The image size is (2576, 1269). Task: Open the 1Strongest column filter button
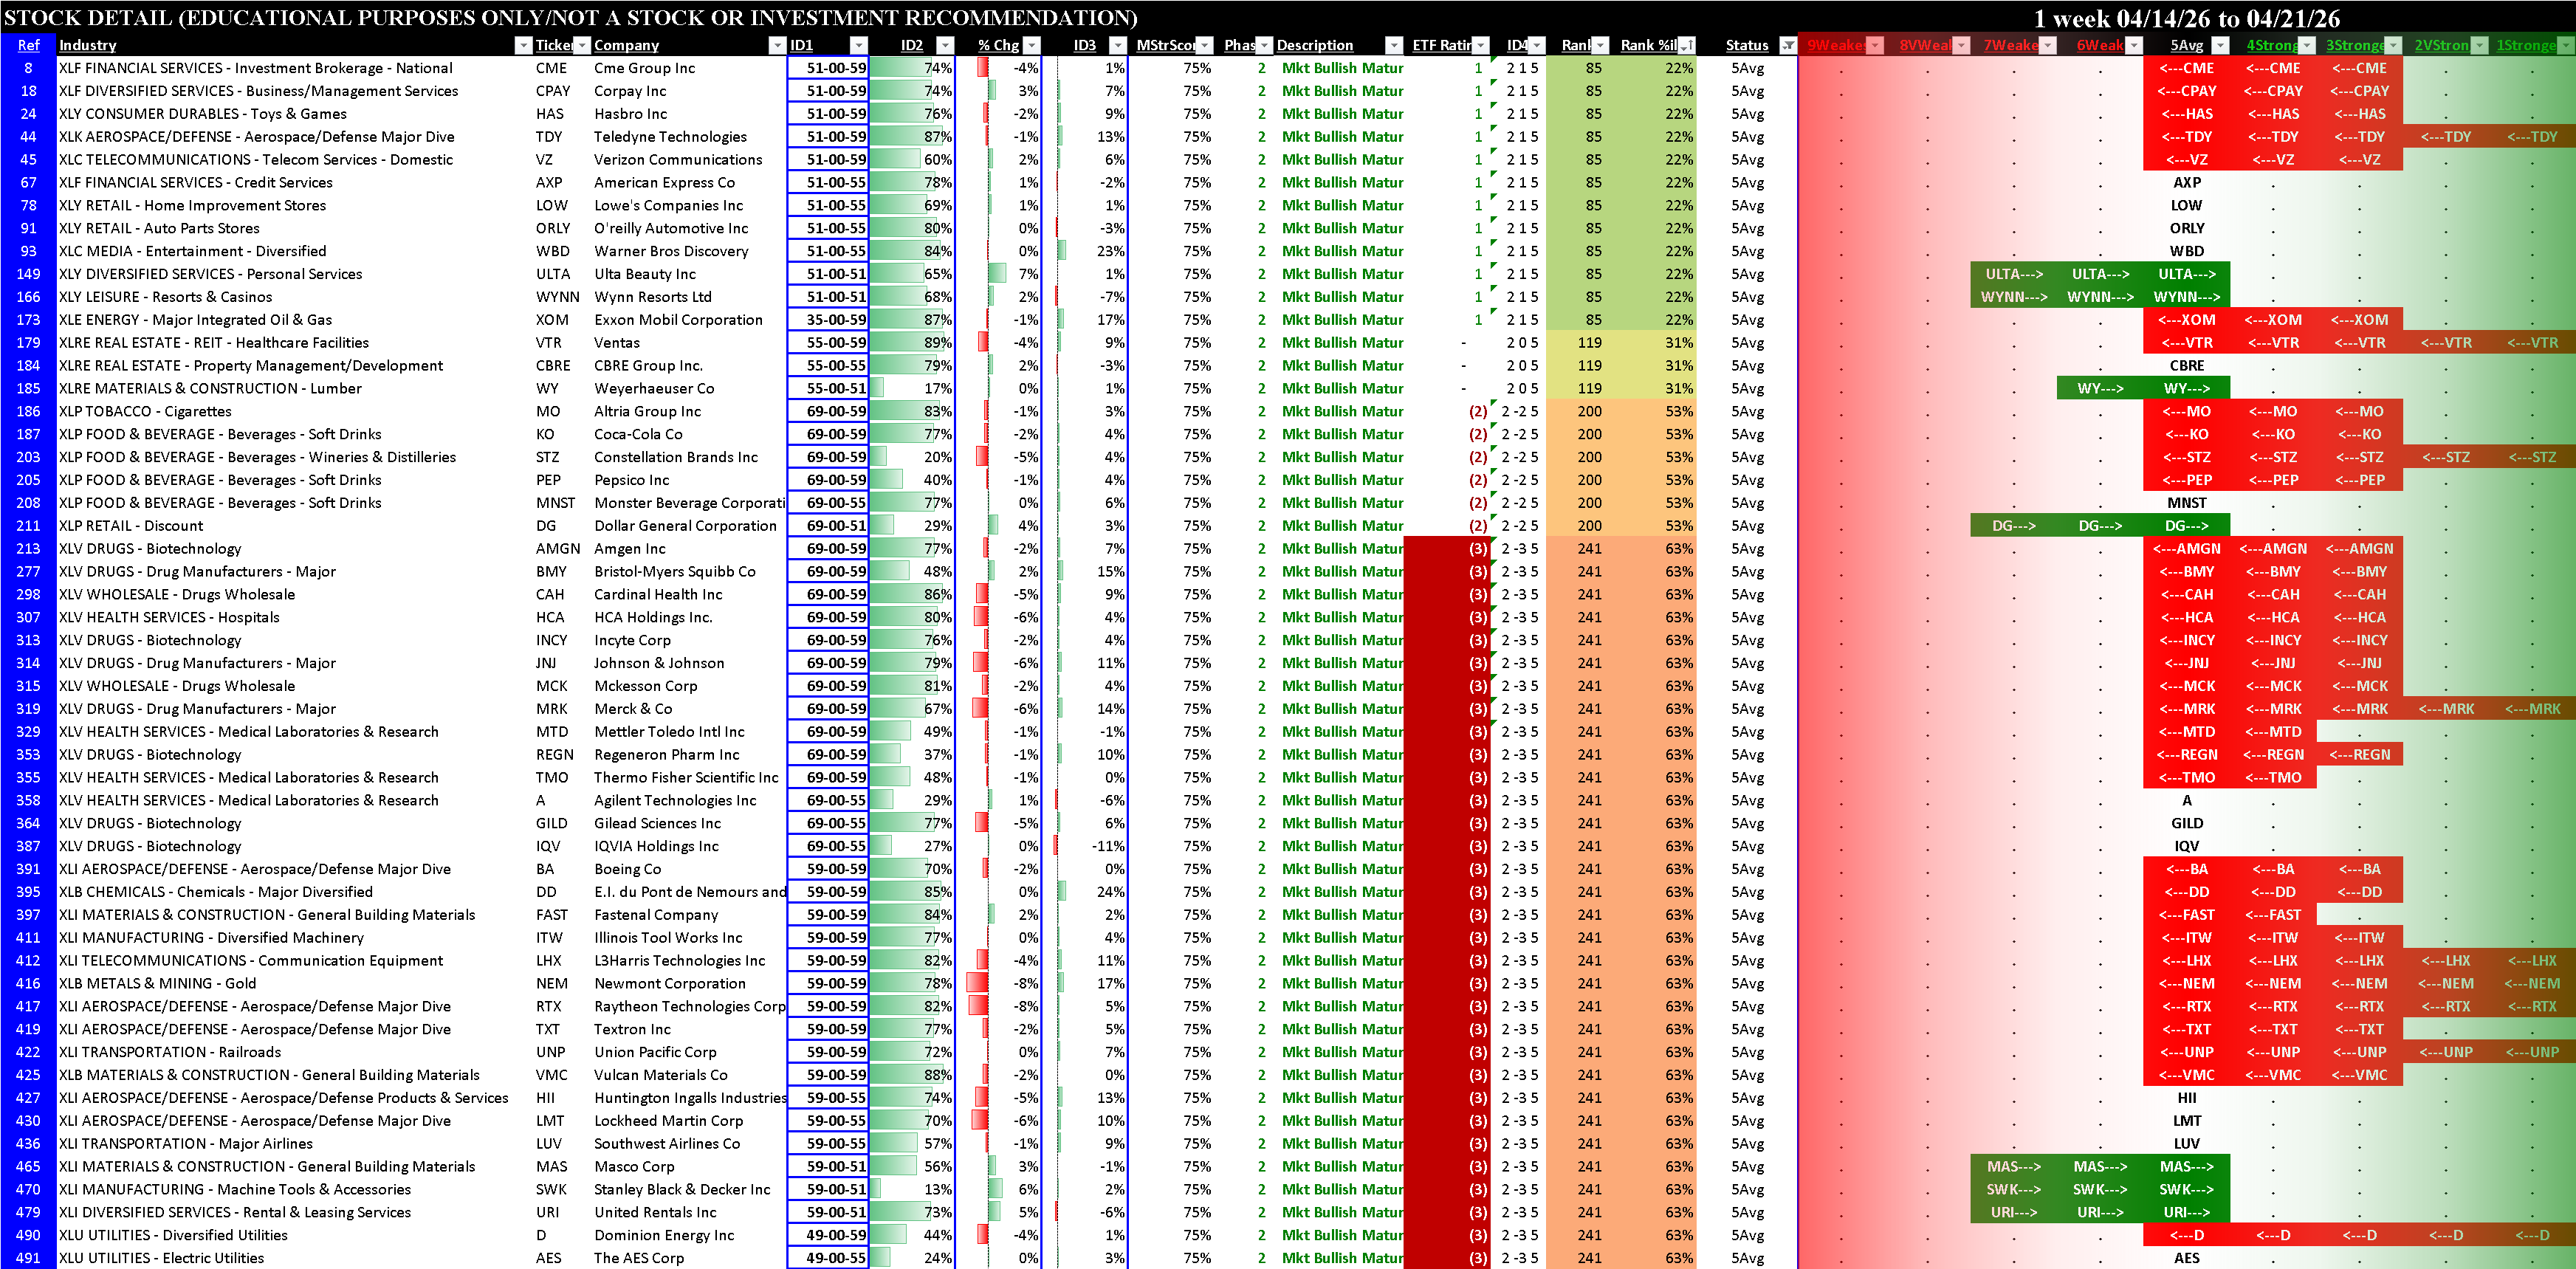[x=2566, y=45]
